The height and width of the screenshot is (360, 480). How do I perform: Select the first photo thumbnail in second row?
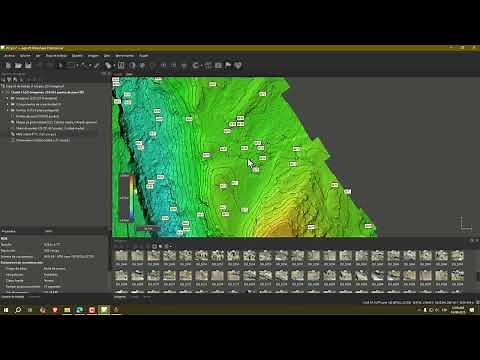[121, 276]
